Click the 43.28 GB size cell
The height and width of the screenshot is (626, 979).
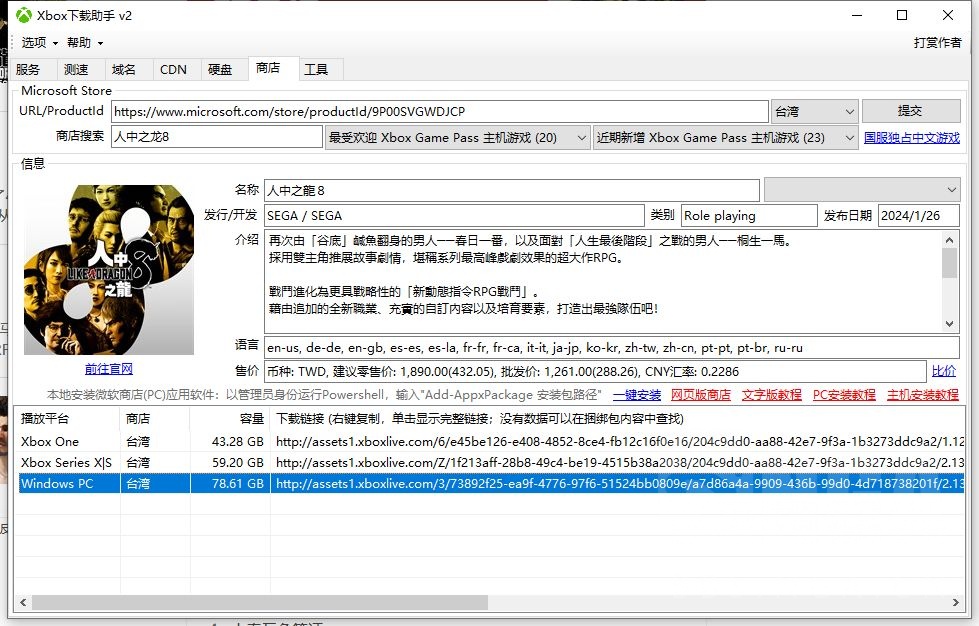tap(237, 442)
